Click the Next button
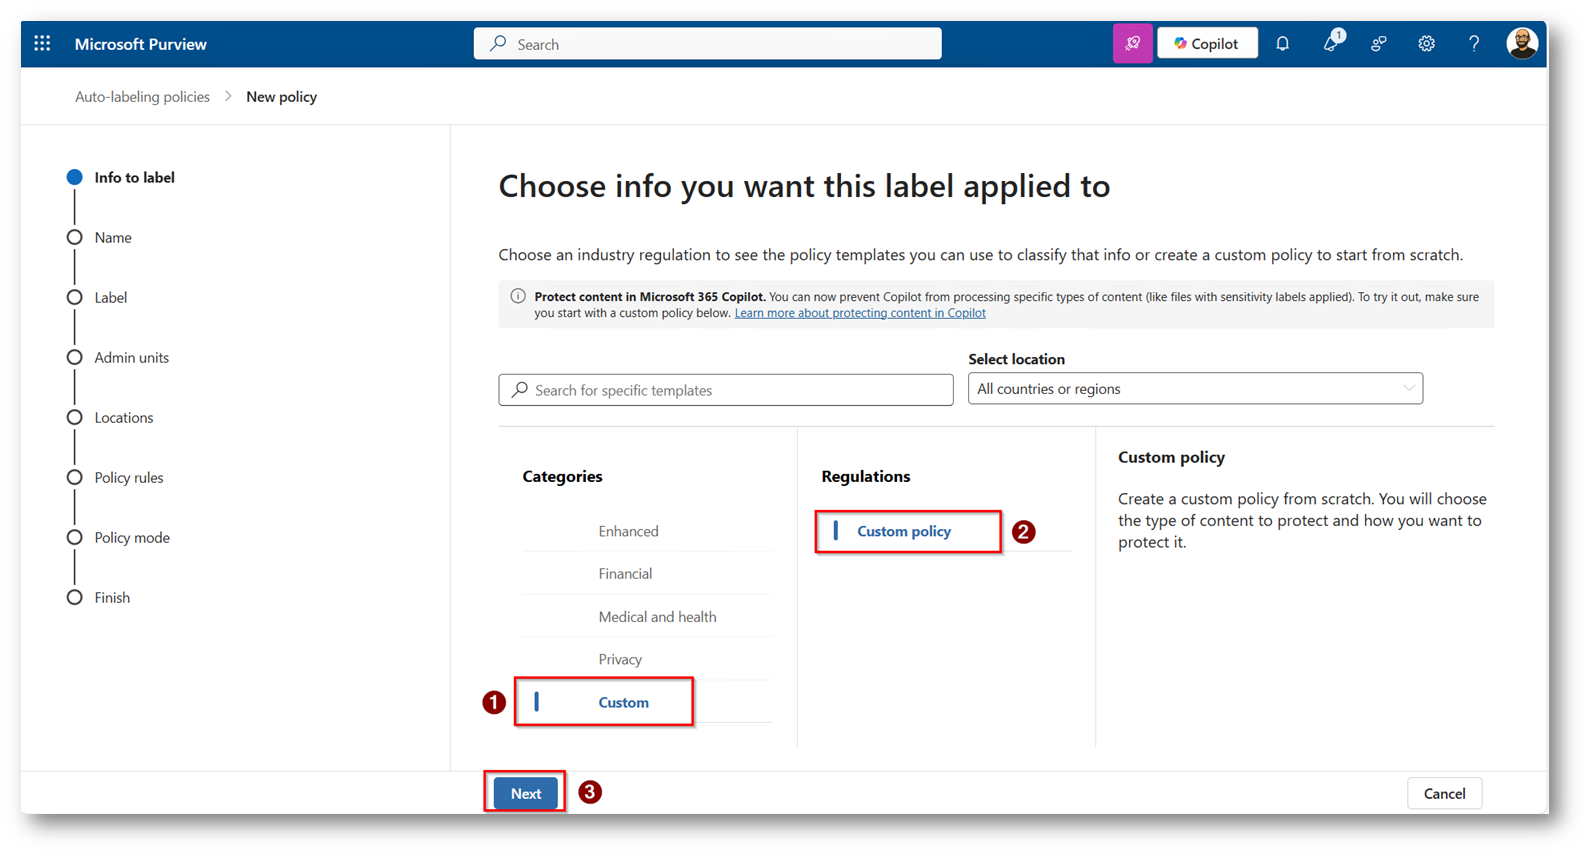 [x=526, y=794]
